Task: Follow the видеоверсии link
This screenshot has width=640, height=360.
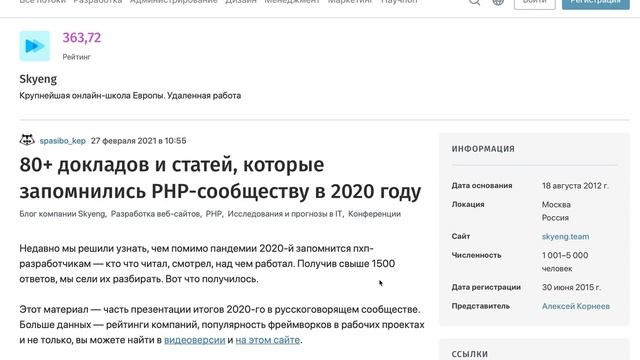Action: click(195, 340)
